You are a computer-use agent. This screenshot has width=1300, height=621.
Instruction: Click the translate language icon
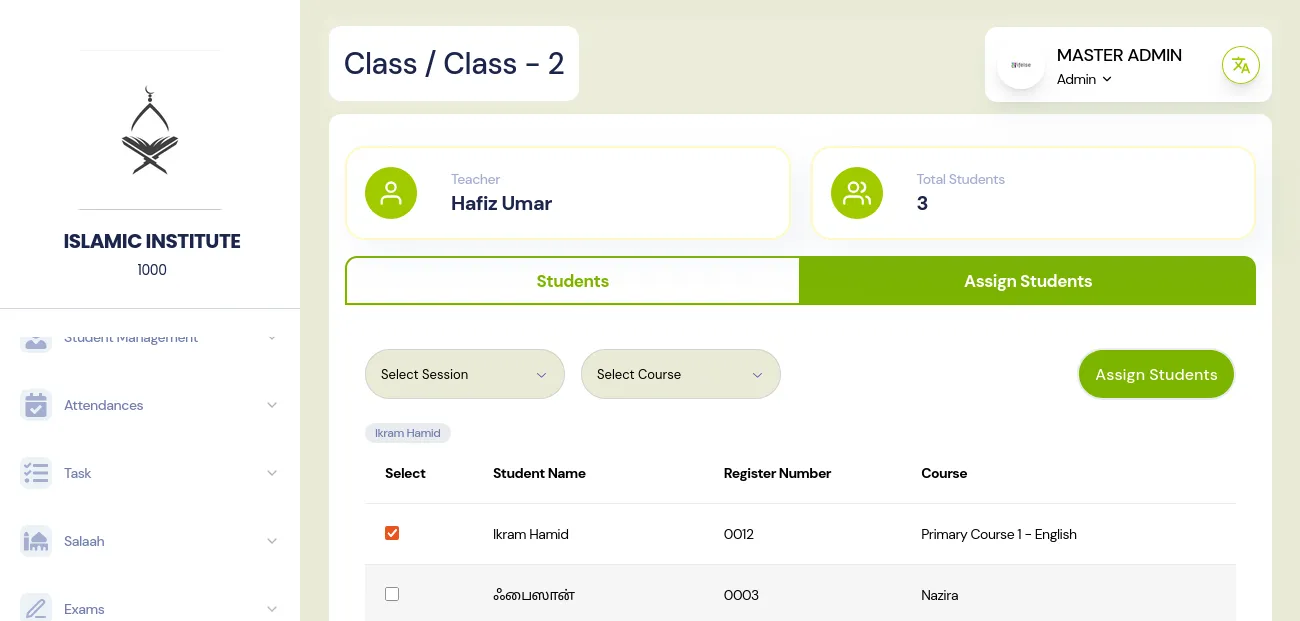tap(1240, 66)
